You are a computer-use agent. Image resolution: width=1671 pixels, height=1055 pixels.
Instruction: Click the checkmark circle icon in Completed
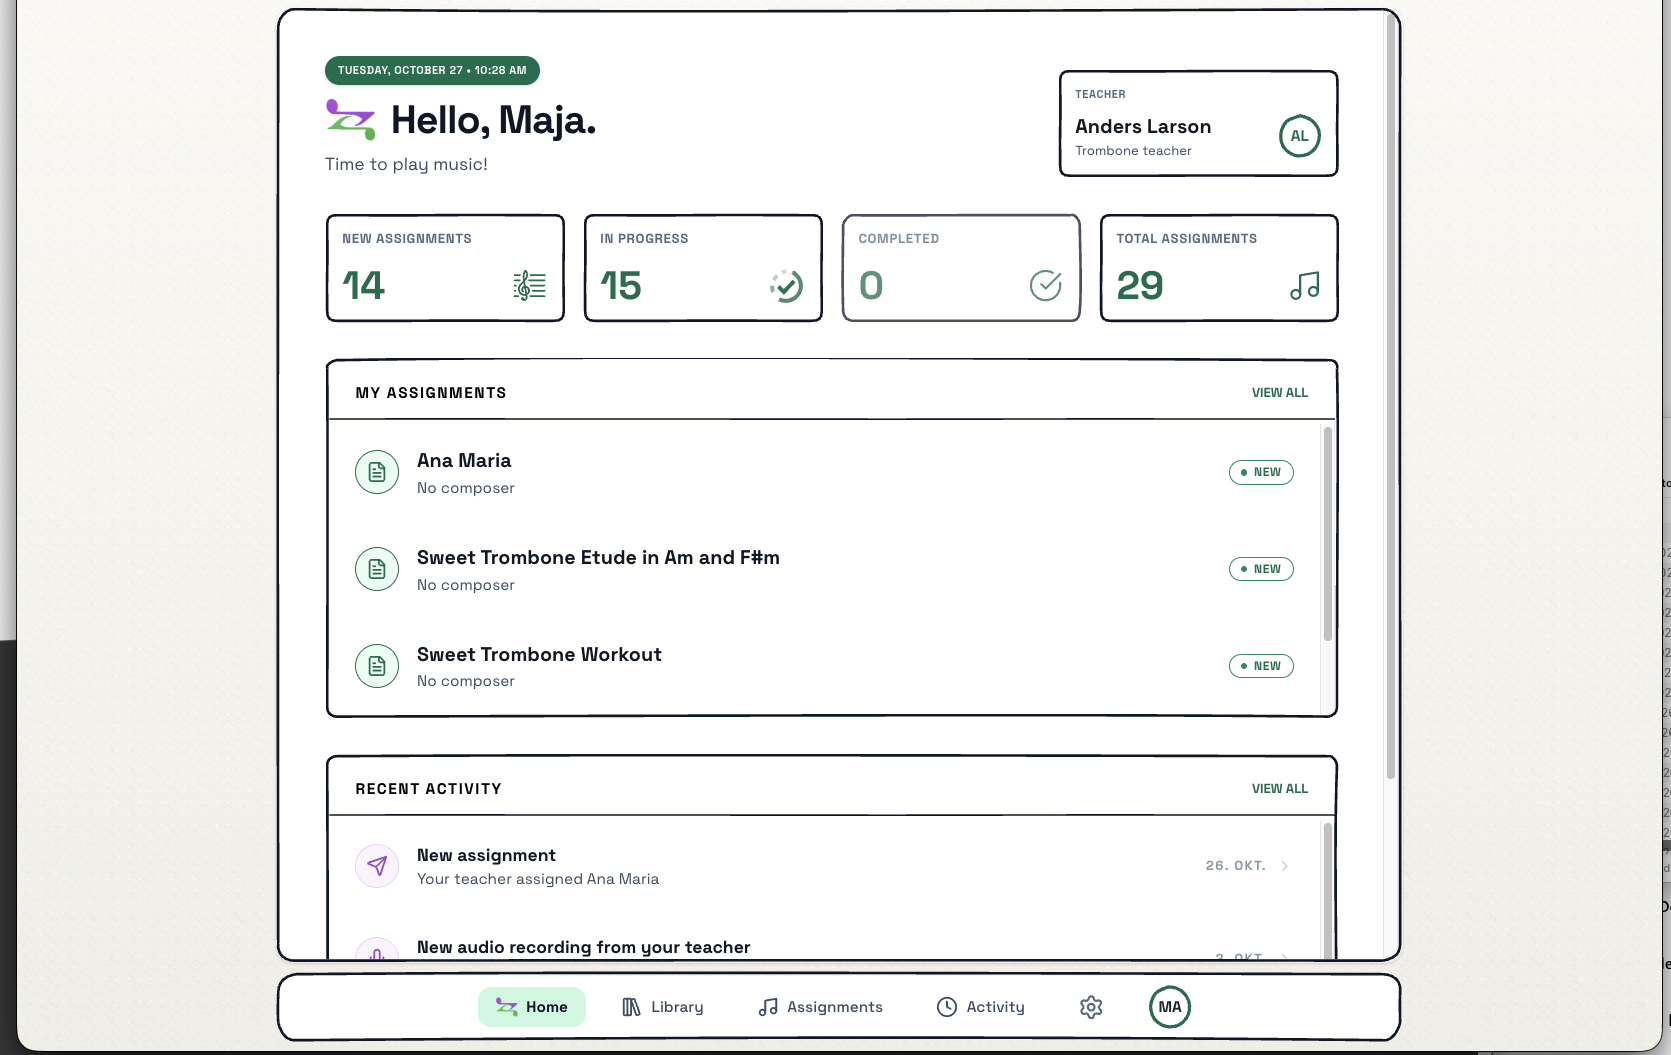[1045, 286]
